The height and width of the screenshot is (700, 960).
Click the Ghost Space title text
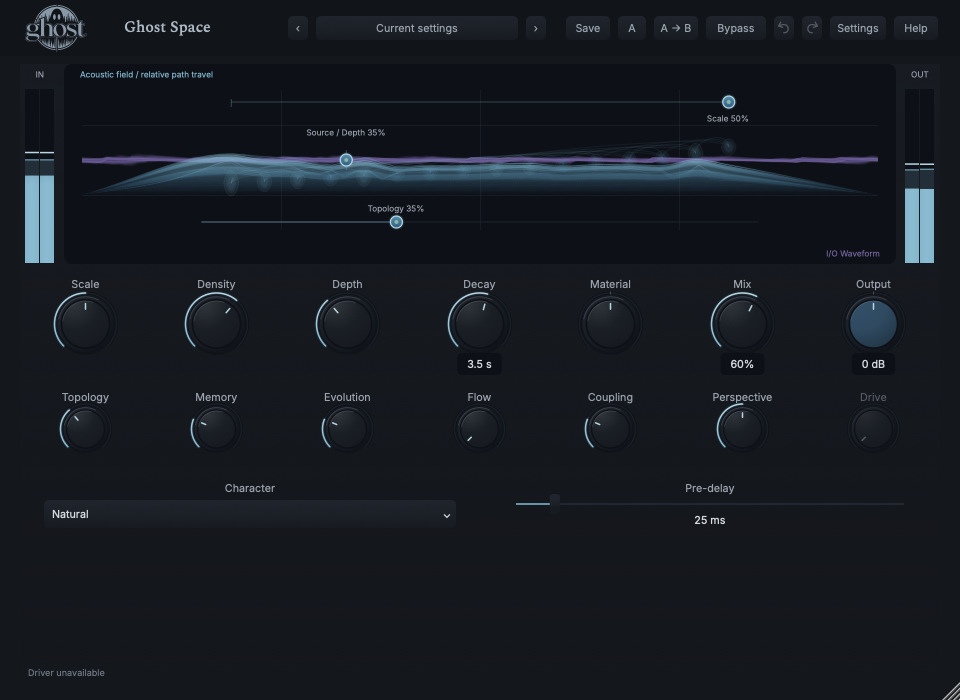click(x=167, y=27)
